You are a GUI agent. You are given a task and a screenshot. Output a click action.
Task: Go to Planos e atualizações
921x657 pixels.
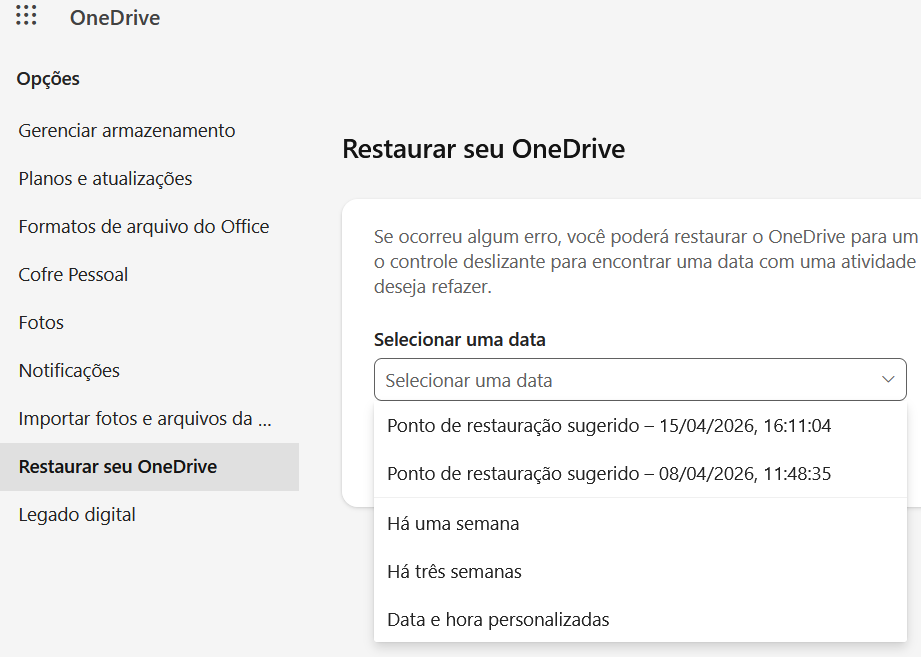tap(106, 178)
